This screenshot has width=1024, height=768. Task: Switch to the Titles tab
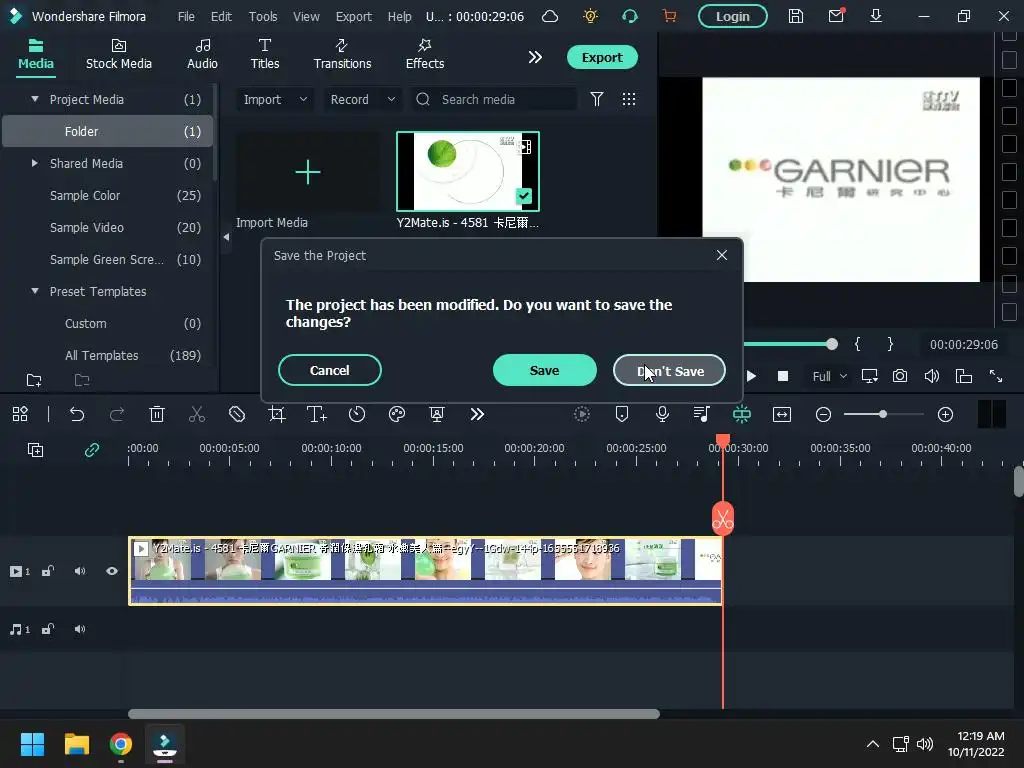click(x=264, y=54)
